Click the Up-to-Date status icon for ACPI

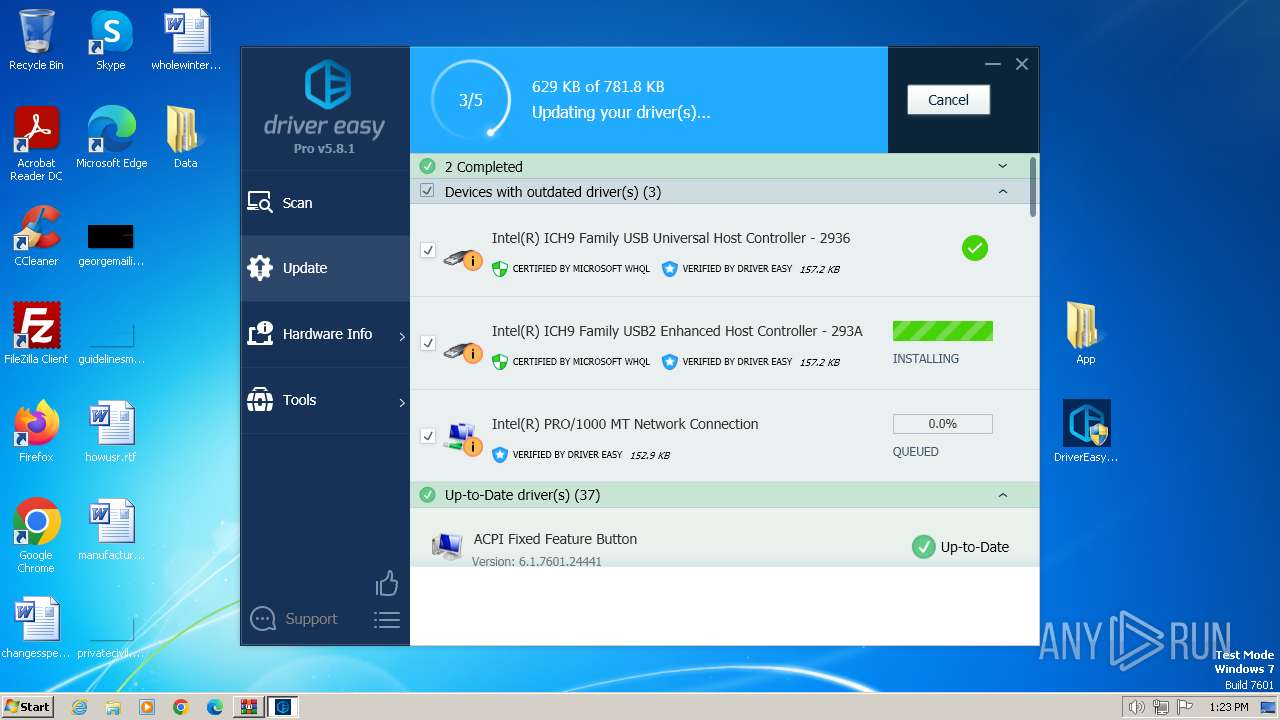tap(923, 547)
